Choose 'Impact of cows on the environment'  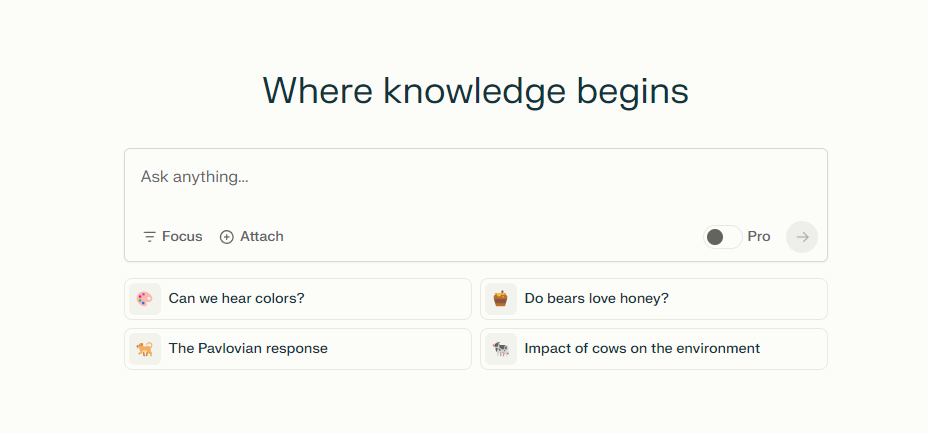[x=654, y=349]
